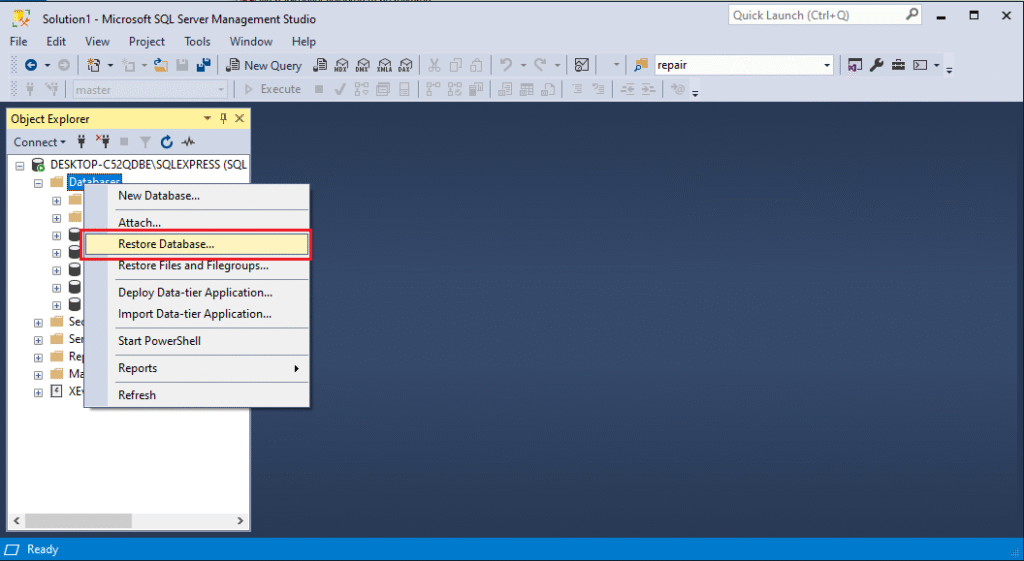
Task: Click the Database Engine Query icon
Action: (x=320, y=65)
